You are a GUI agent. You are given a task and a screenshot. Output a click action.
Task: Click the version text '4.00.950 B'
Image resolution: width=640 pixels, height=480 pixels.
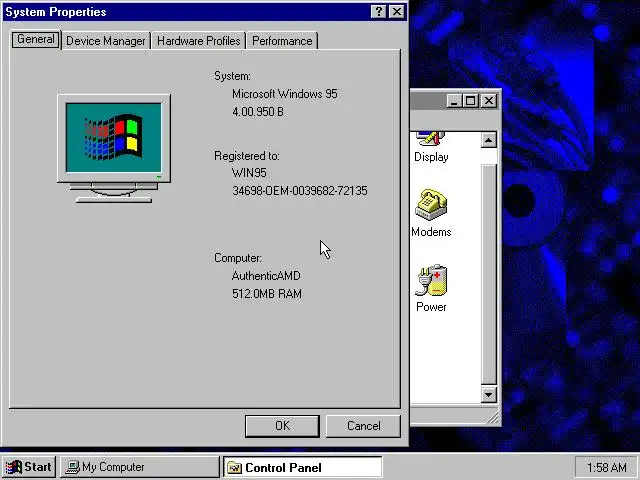tap(258, 112)
